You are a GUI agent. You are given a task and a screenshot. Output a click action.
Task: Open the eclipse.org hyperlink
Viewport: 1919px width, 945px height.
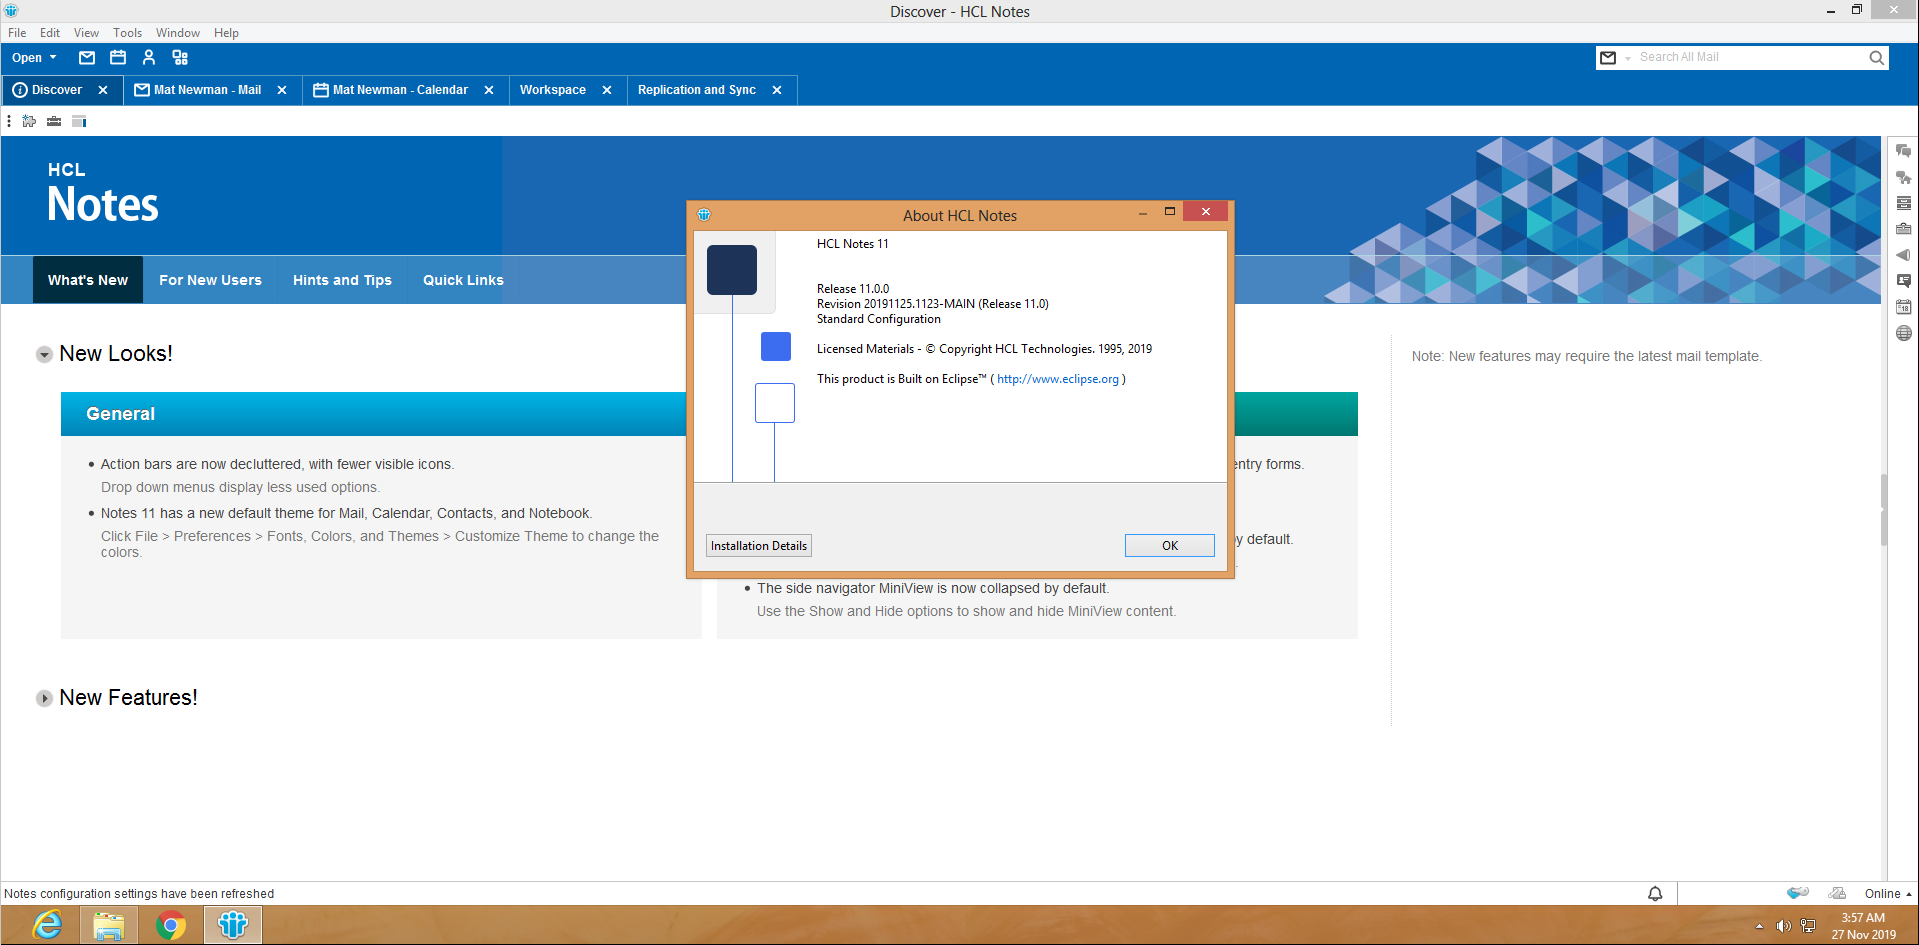tap(1057, 379)
